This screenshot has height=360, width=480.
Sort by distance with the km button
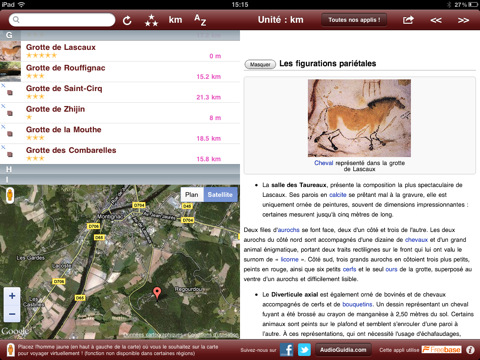(175, 20)
